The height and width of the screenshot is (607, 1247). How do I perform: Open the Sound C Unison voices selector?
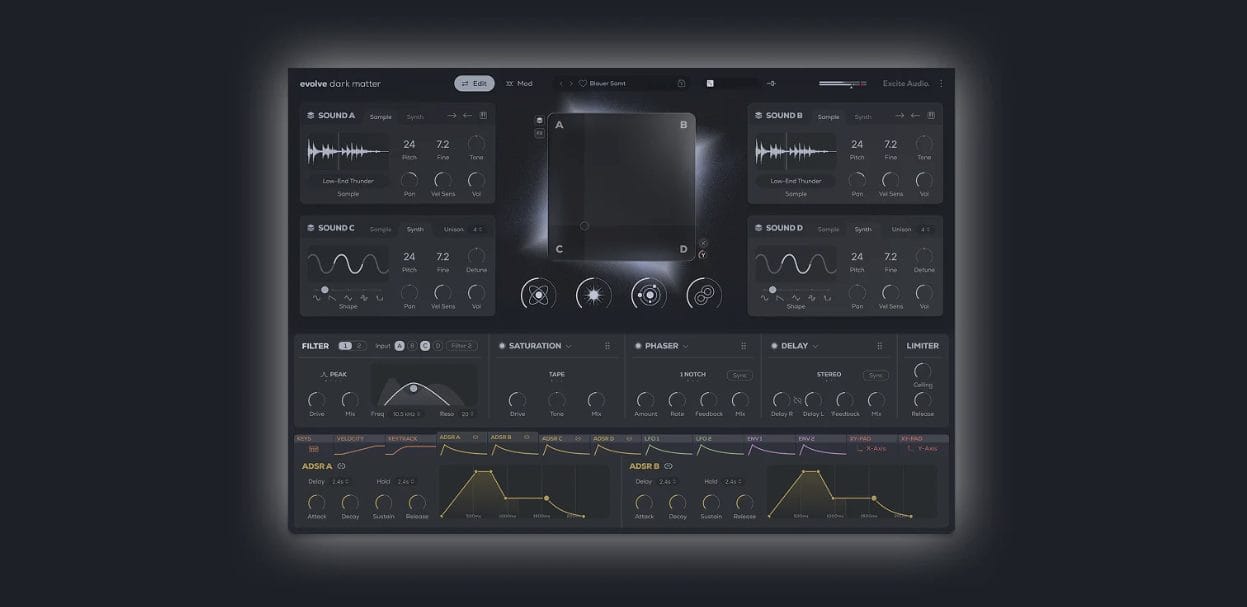(478, 229)
